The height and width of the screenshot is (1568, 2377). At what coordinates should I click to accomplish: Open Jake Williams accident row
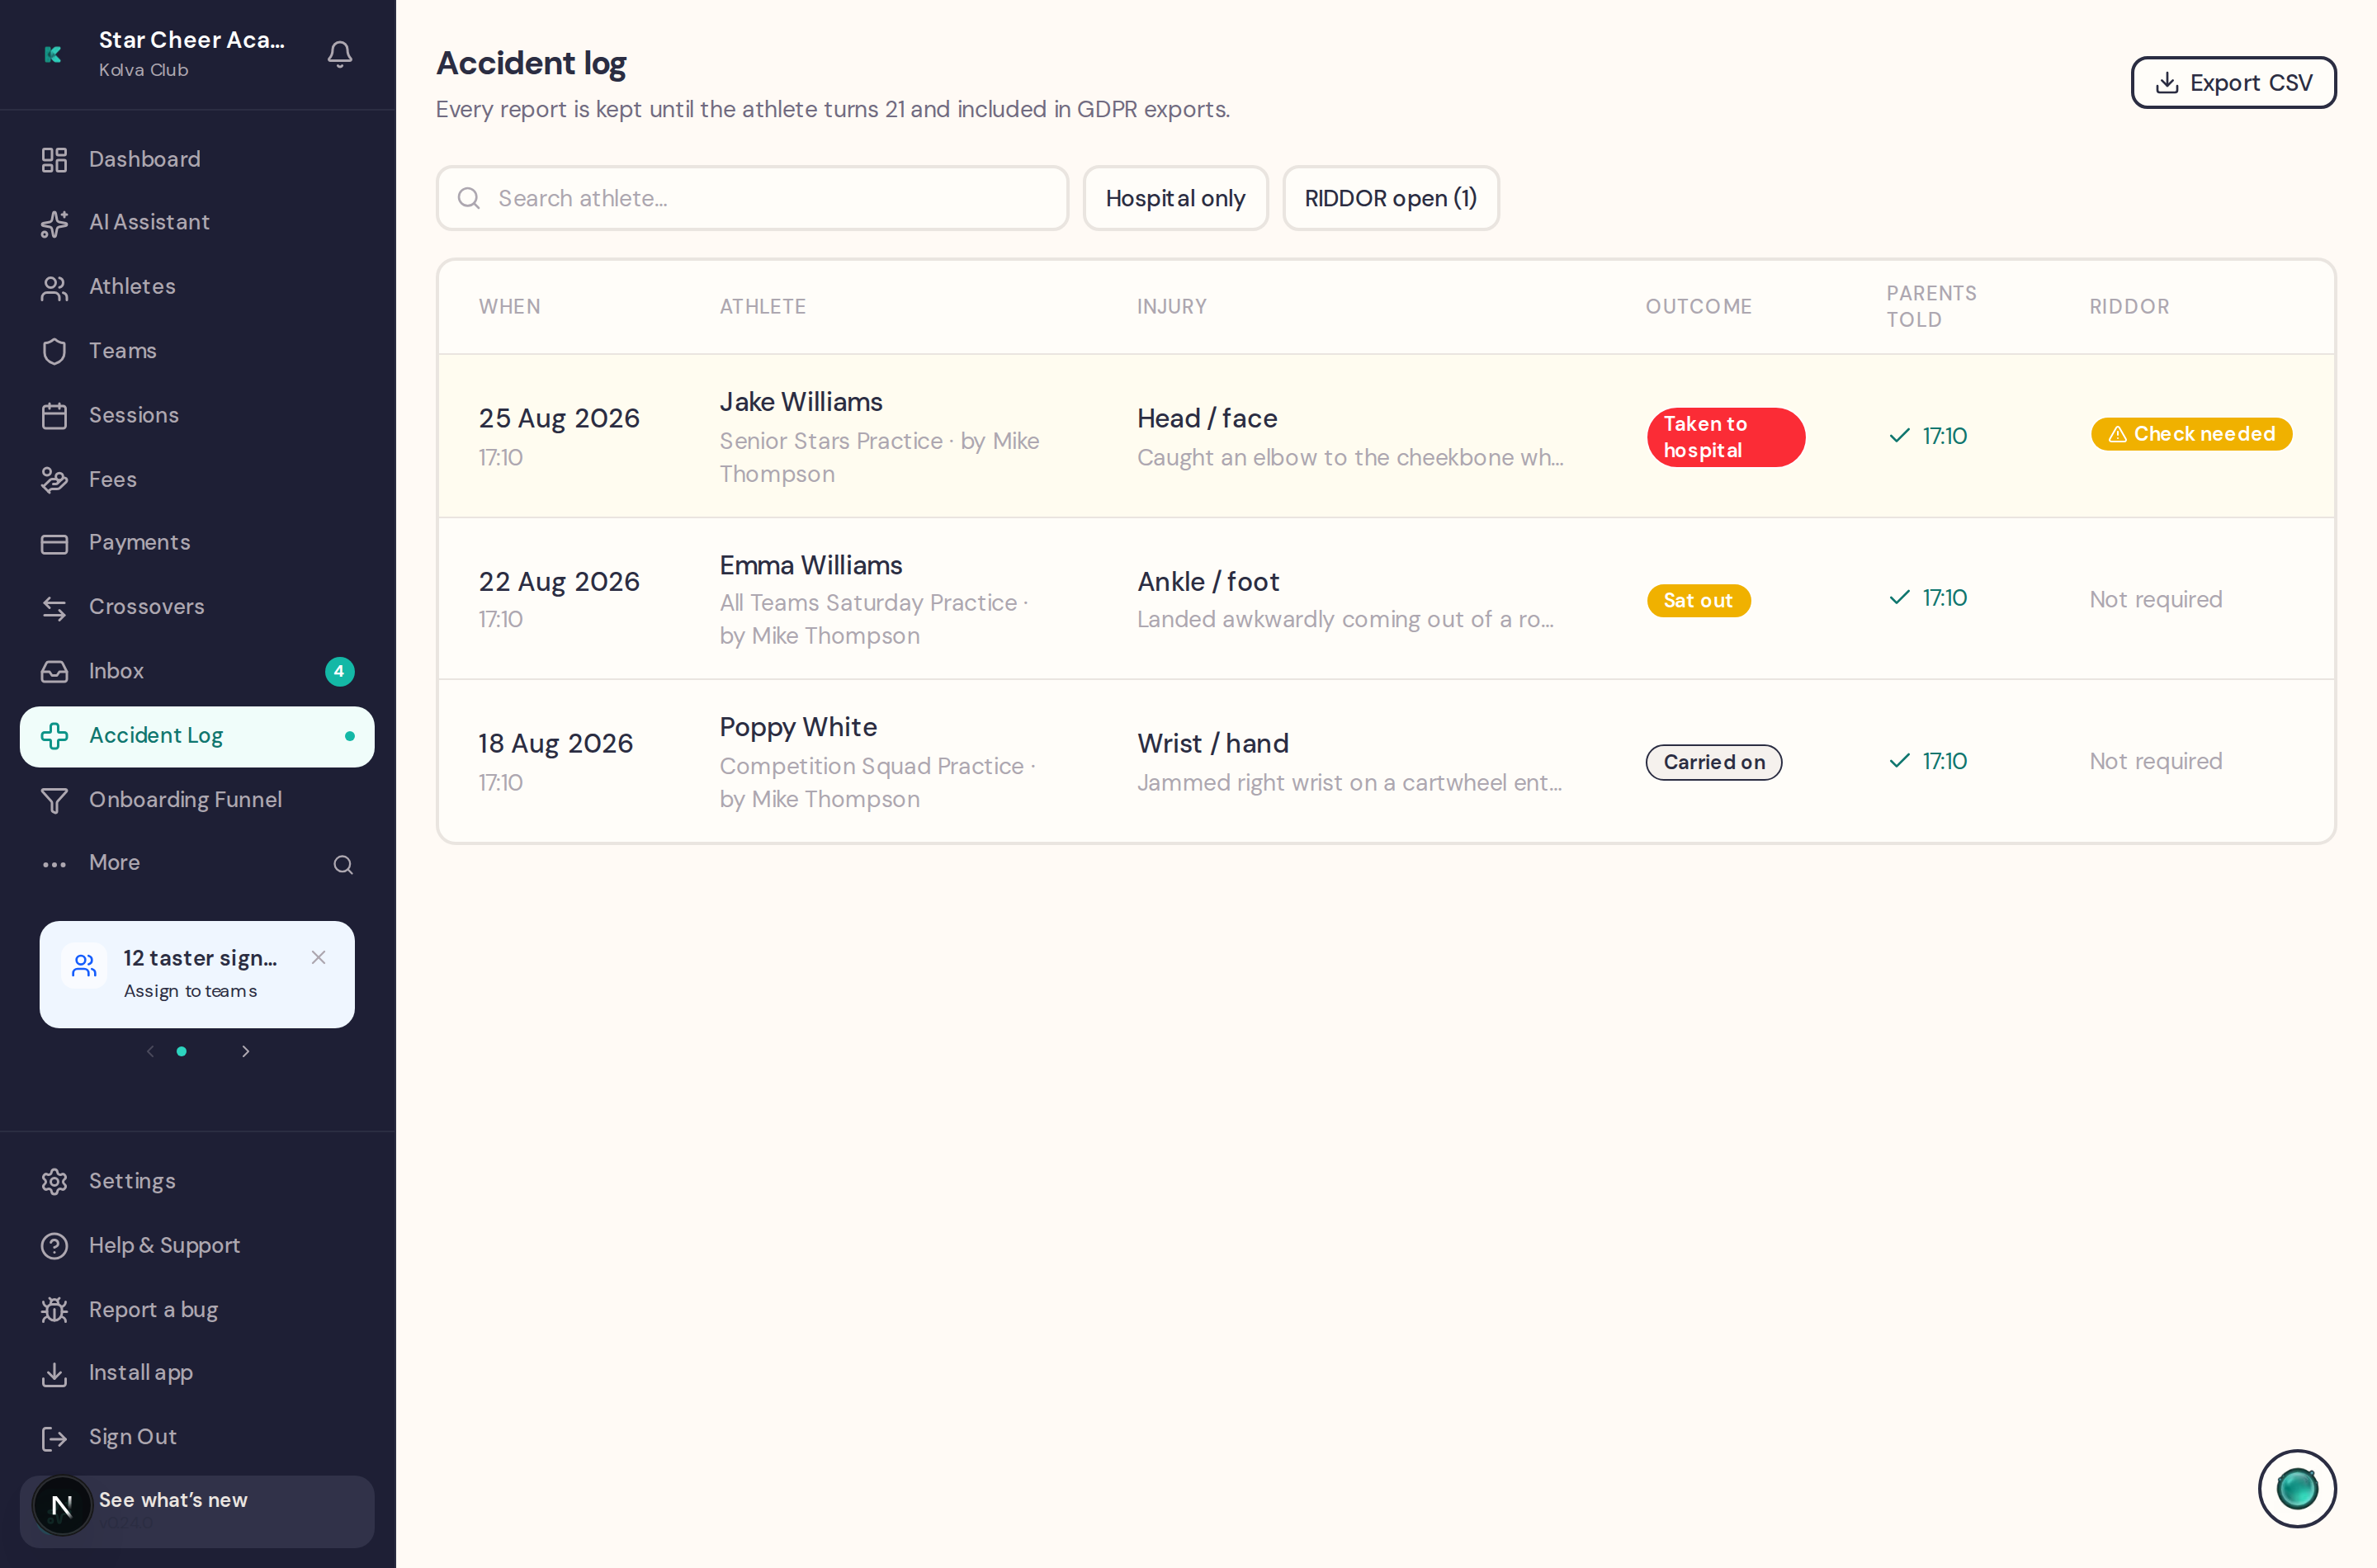click(1386, 436)
